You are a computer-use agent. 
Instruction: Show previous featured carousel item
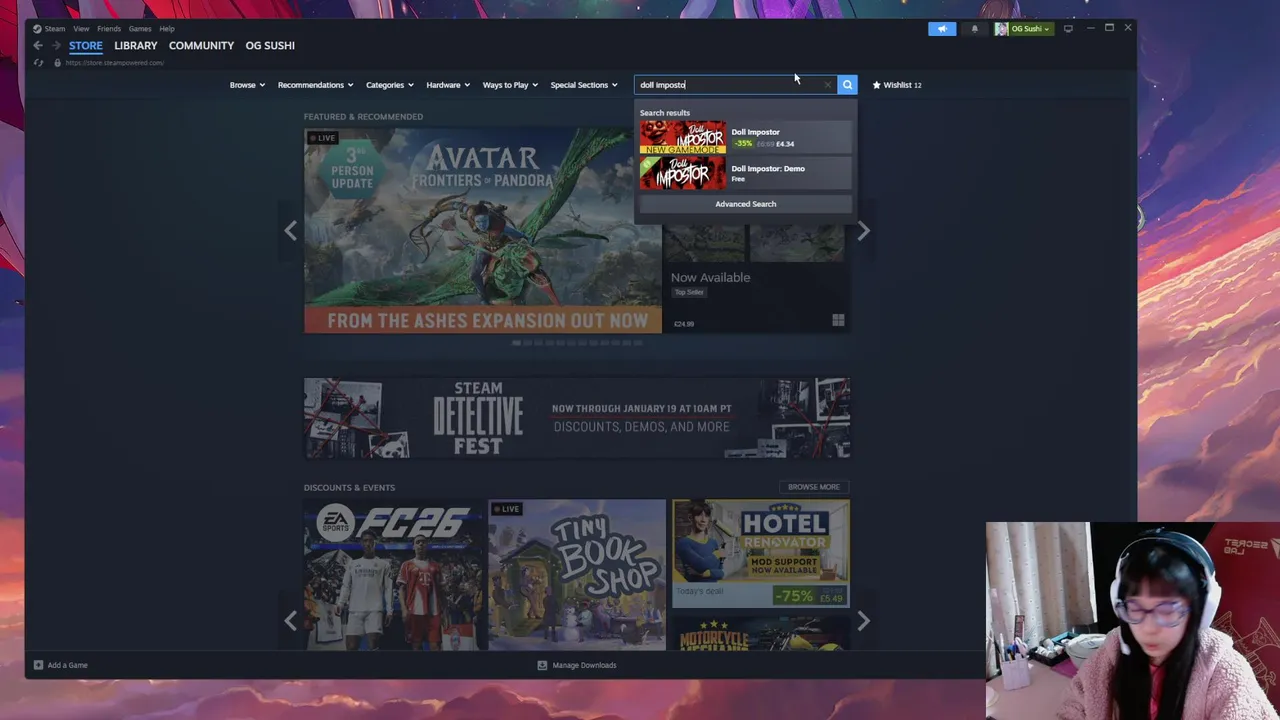290,231
